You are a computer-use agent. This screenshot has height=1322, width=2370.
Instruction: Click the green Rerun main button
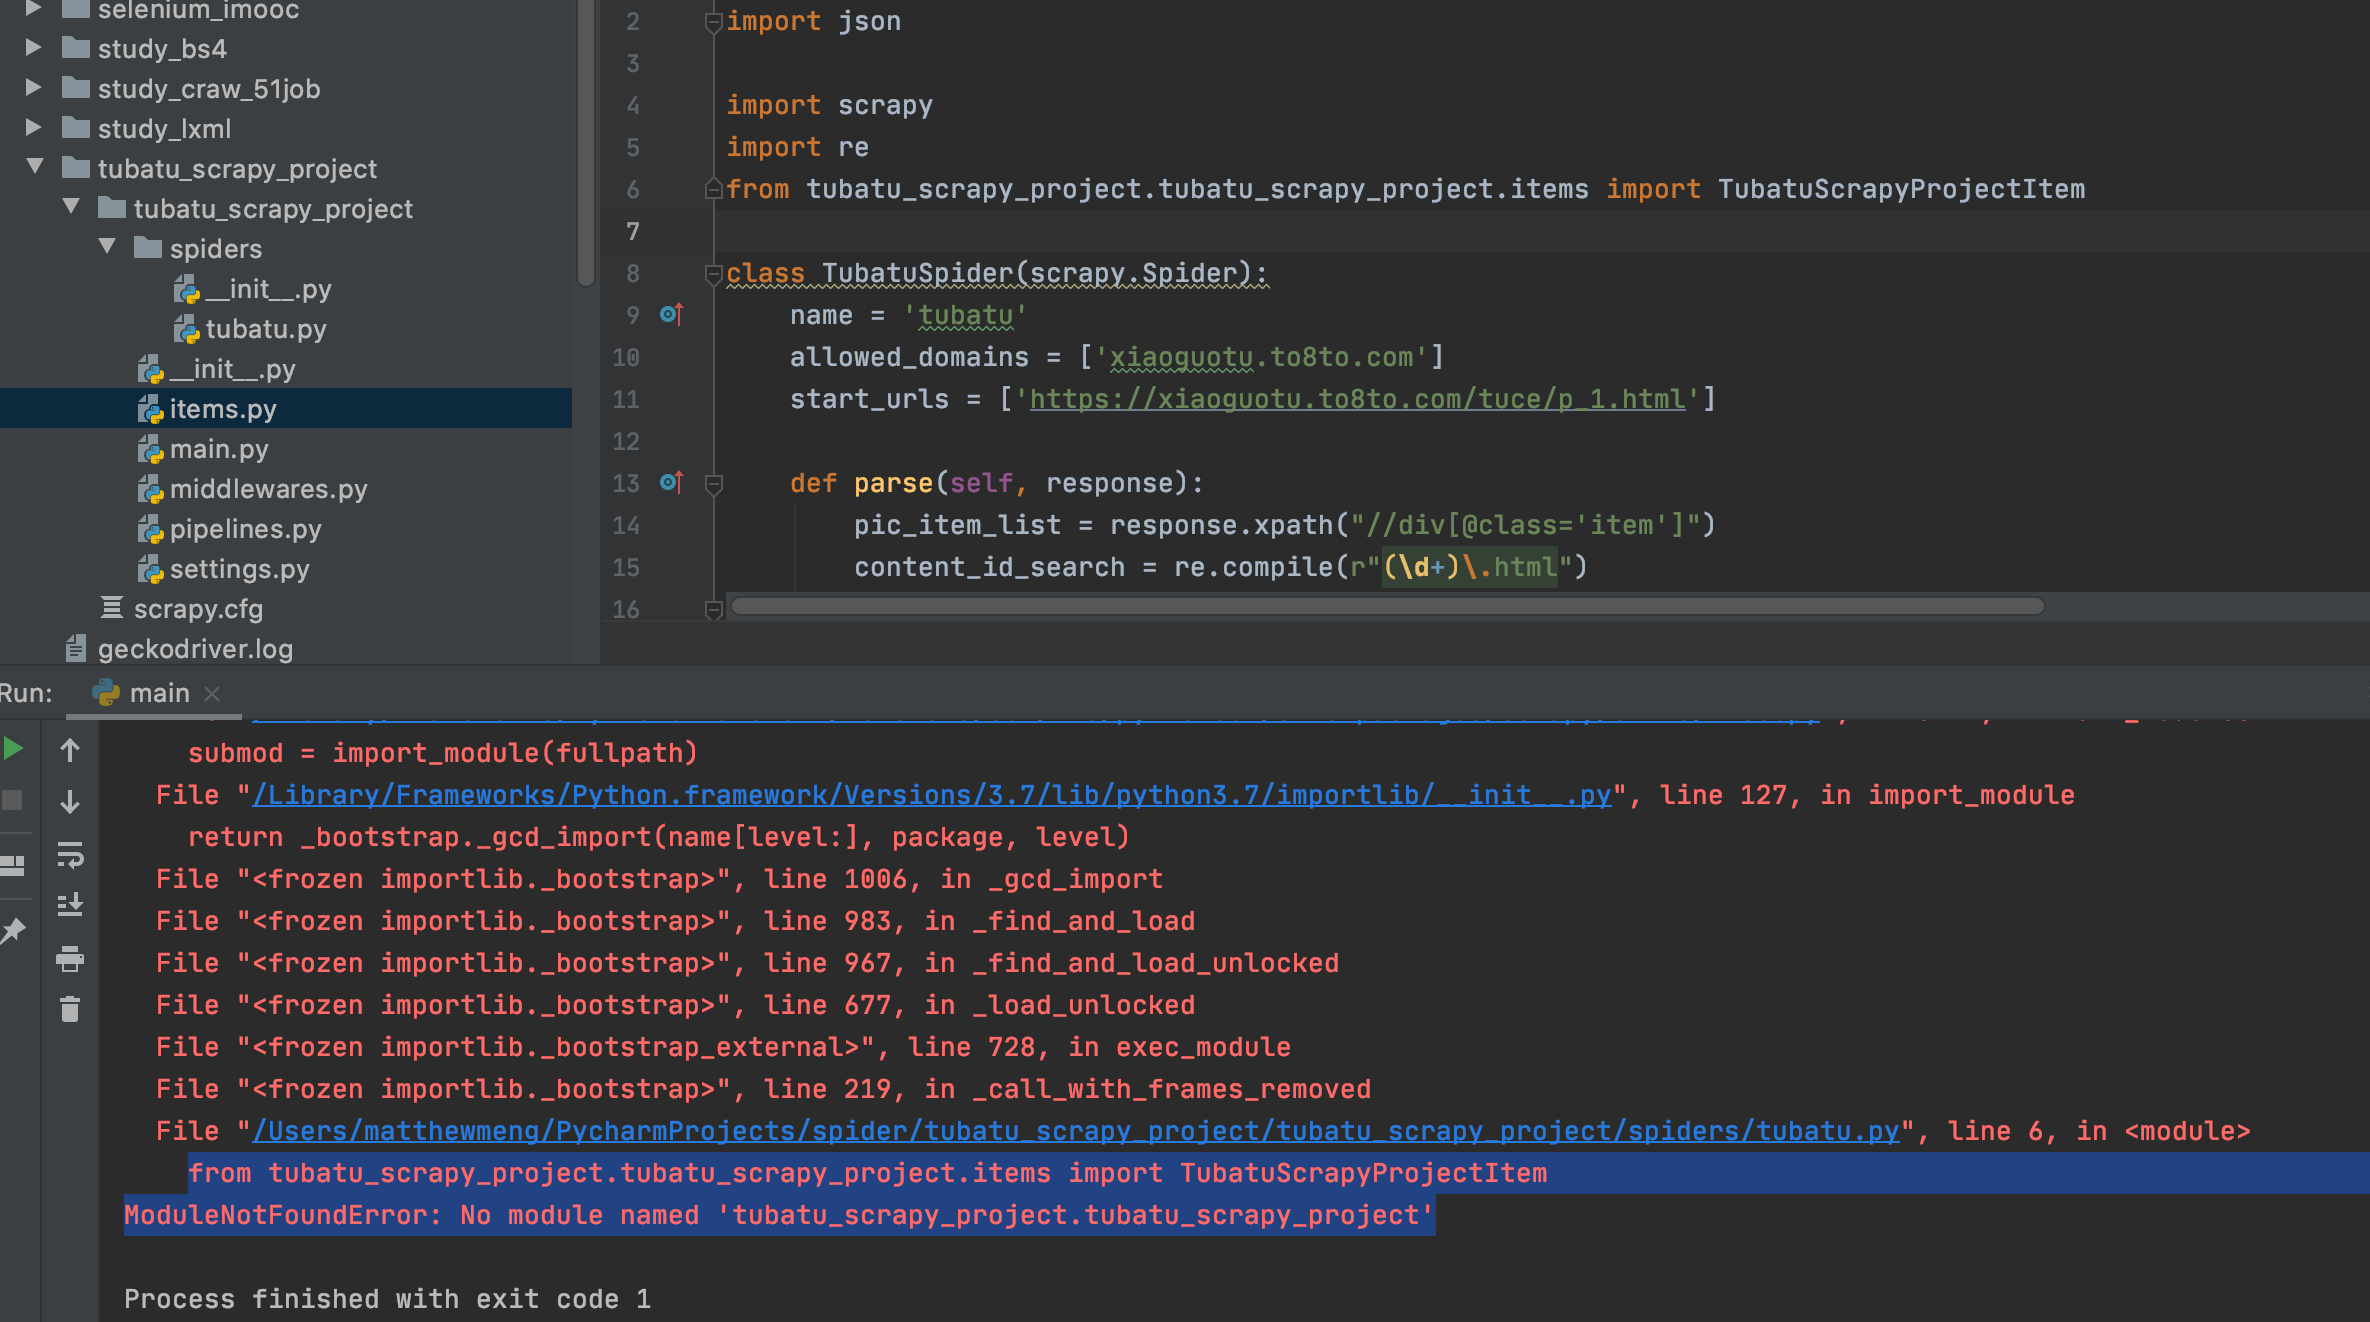tap(12, 749)
